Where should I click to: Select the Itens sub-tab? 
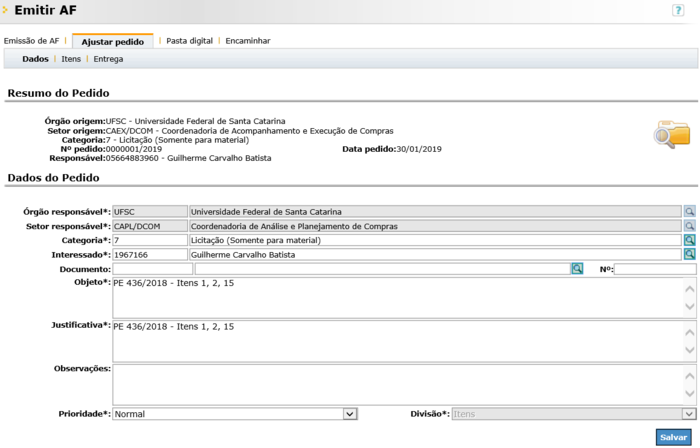click(71, 59)
